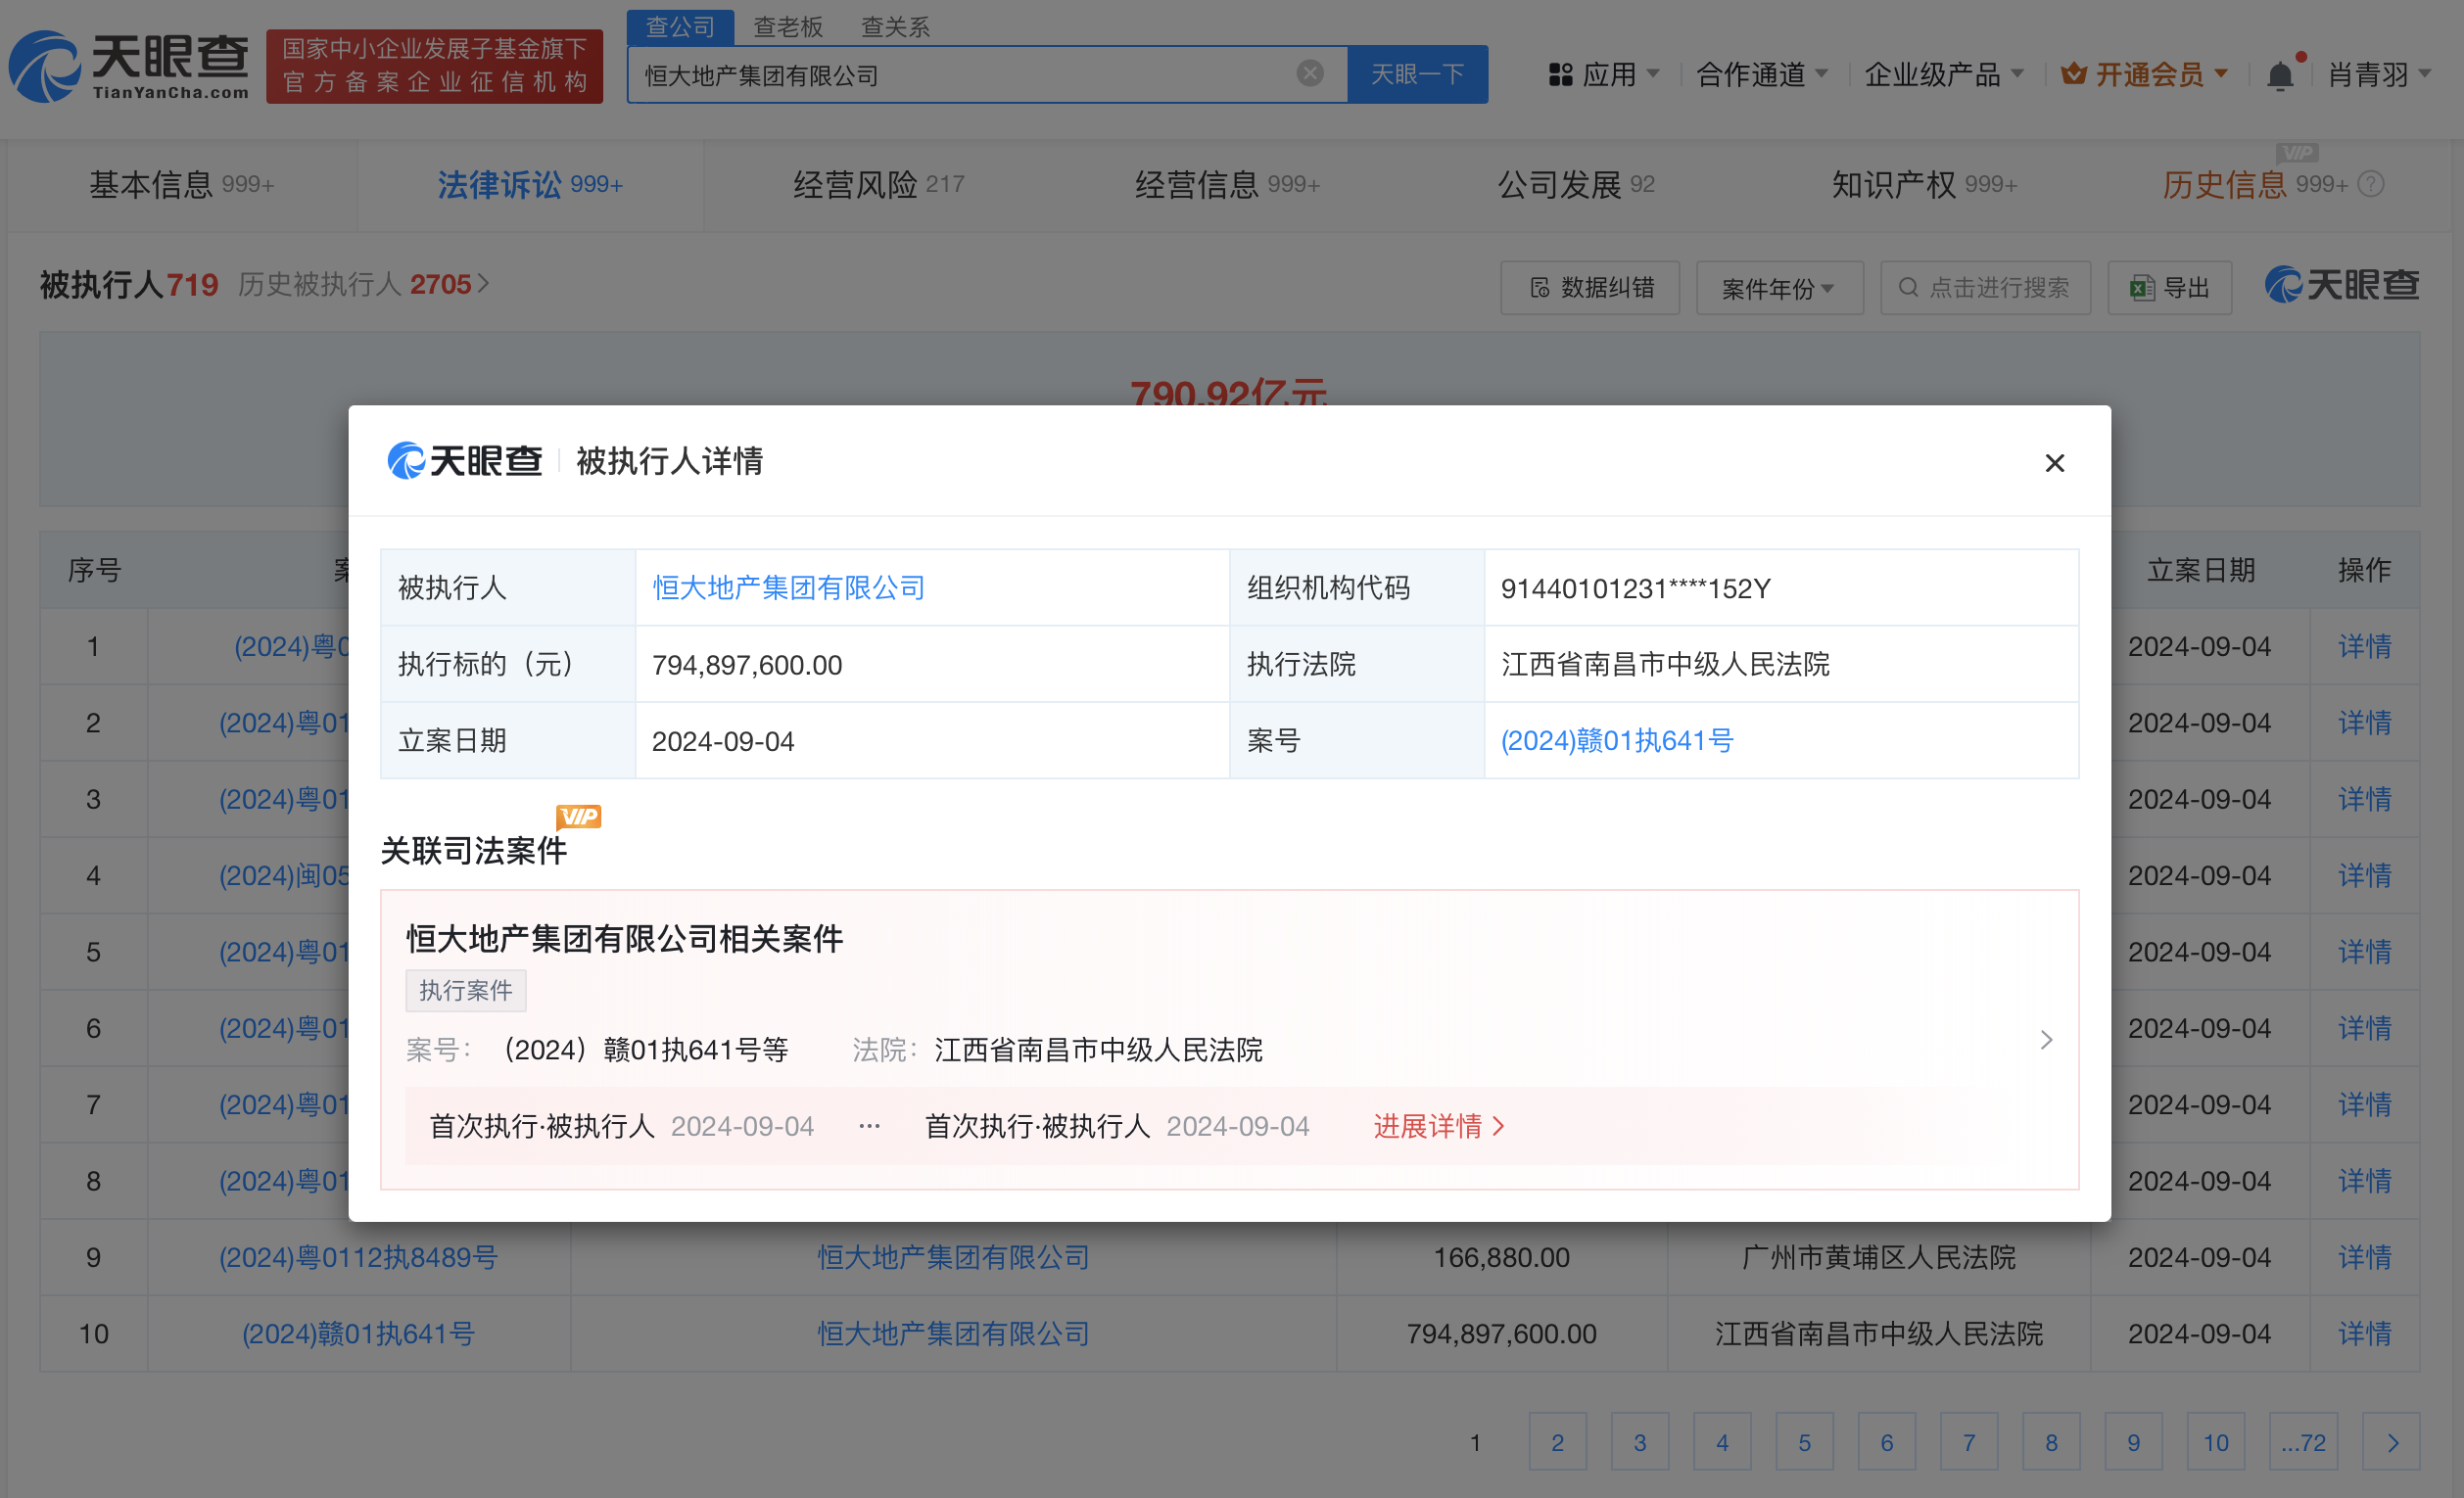2464x1498 pixels.
Task: Open case link (2024)赣01执641号
Action: click(x=1616, y=740)
